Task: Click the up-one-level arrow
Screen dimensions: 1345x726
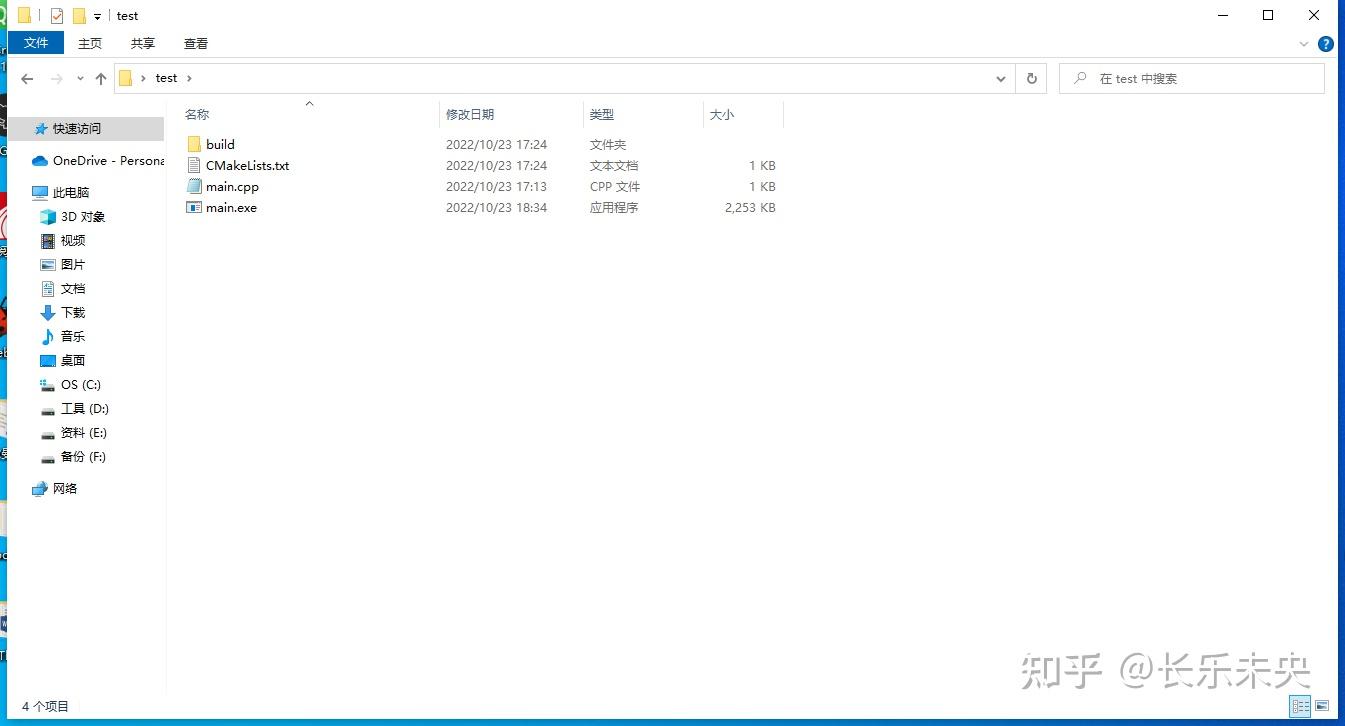Action: point(101,78)
